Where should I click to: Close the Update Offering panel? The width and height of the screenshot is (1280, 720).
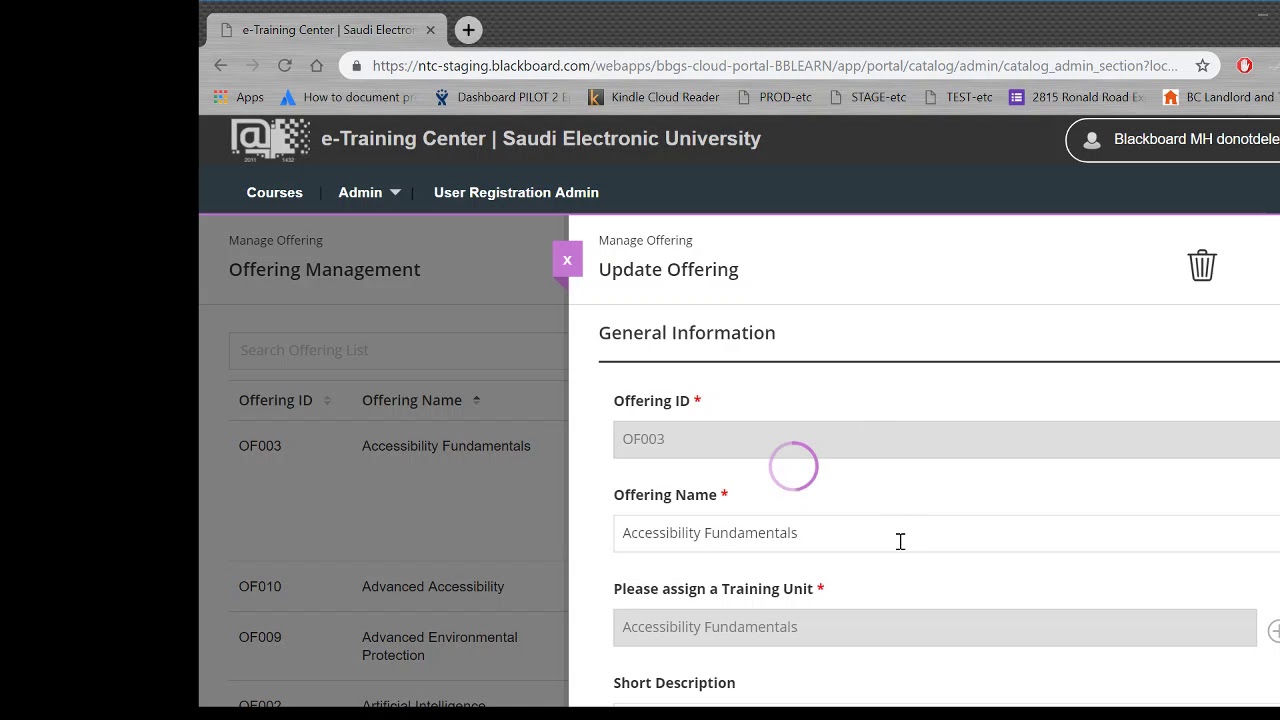click(x=567, y=260)
